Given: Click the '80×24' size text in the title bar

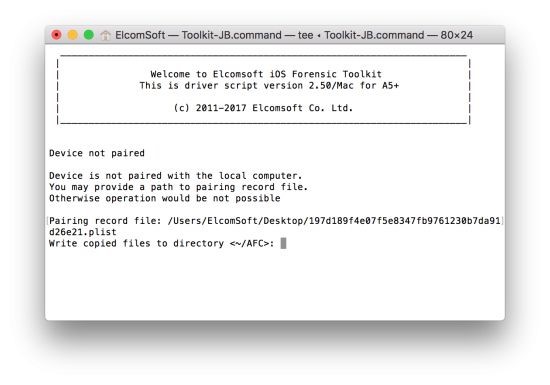Looking at the screenshot, I should (x=457, y=35).
